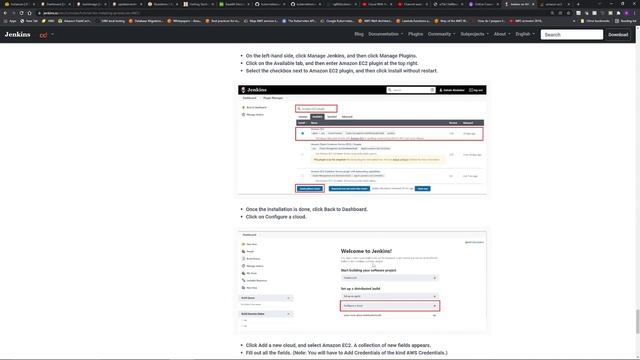Viewport: 640px width, 360px height.
Task: Expand the Subprojects menu
Action: coord(474,34)
